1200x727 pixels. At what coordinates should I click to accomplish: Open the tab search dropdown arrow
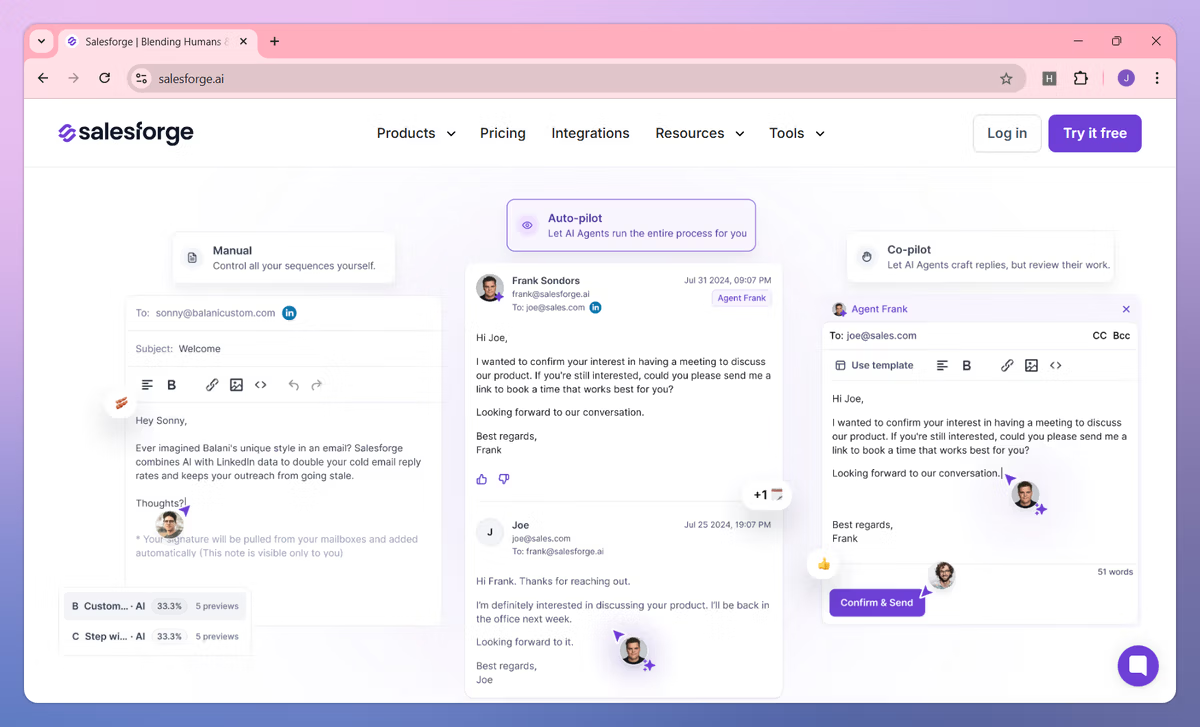[41, 42]
